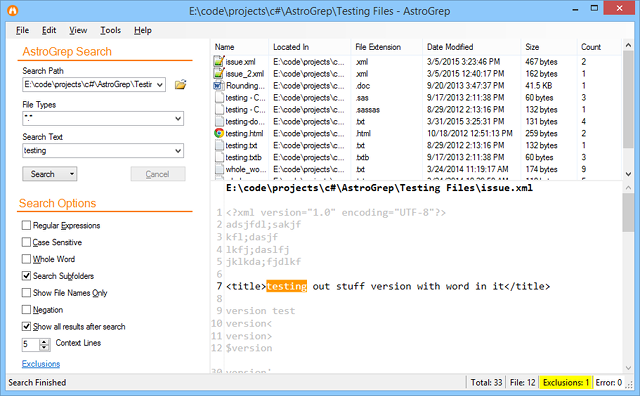Click the file icon of the .sassas row
Screen dimensions: 640x396
coord(219,109)
